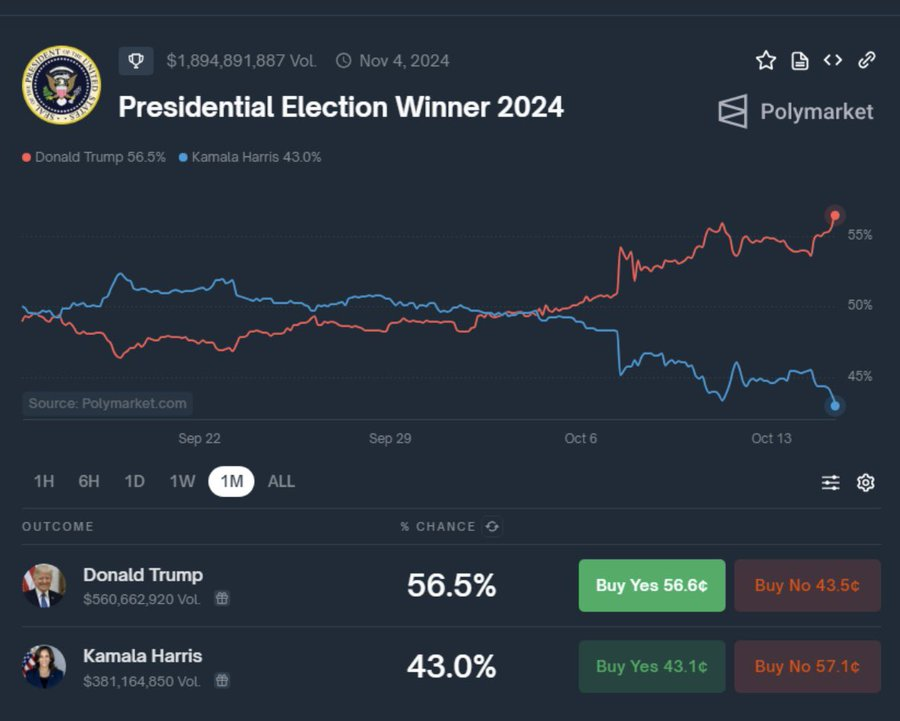Select the 1D time range

coord(134,481)
